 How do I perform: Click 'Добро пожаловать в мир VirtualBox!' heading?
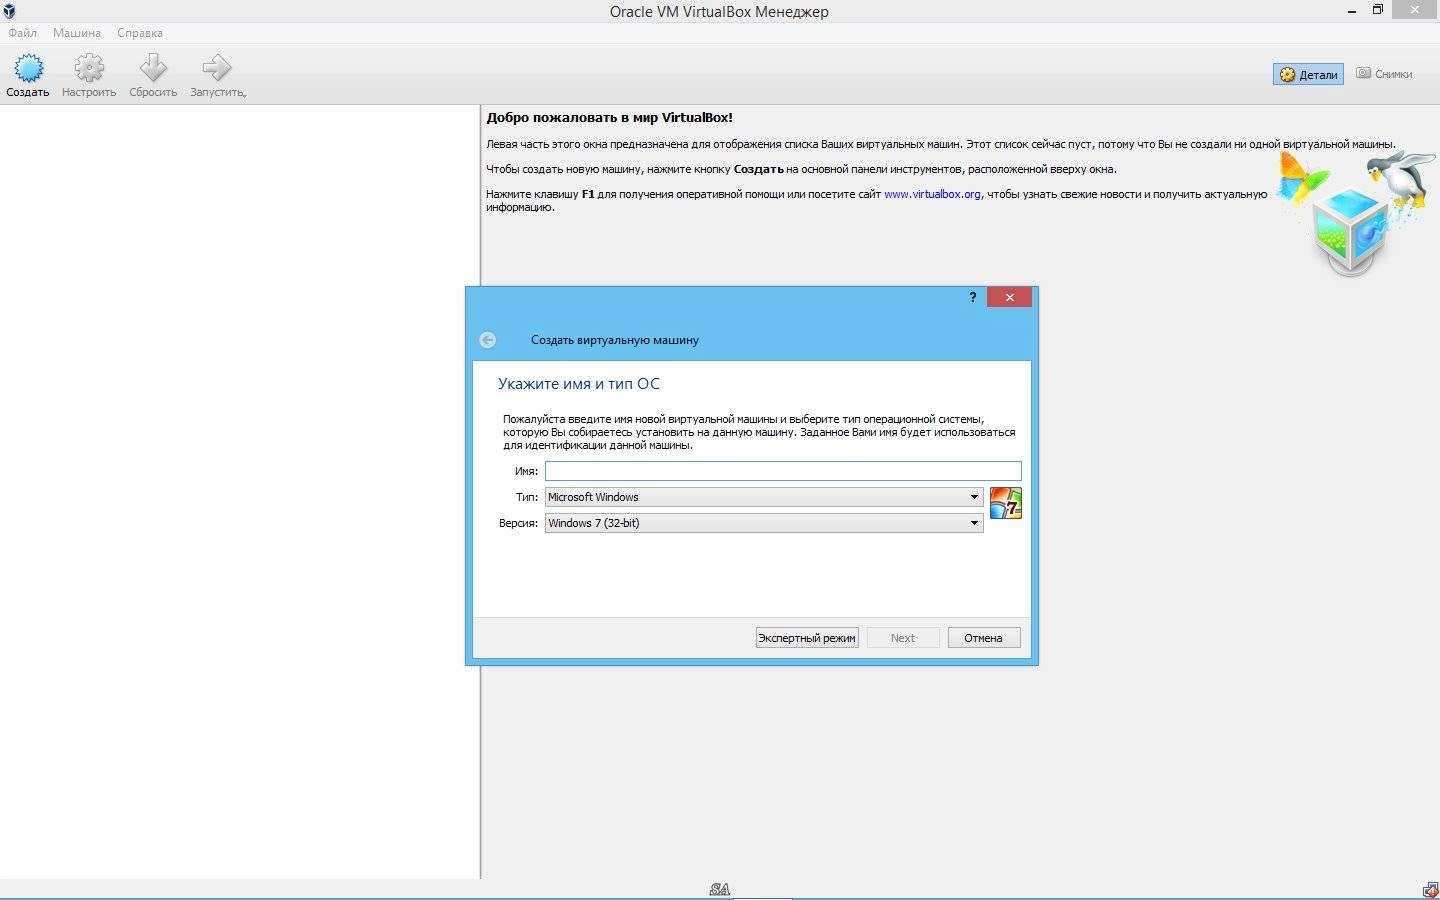[610, 118]
